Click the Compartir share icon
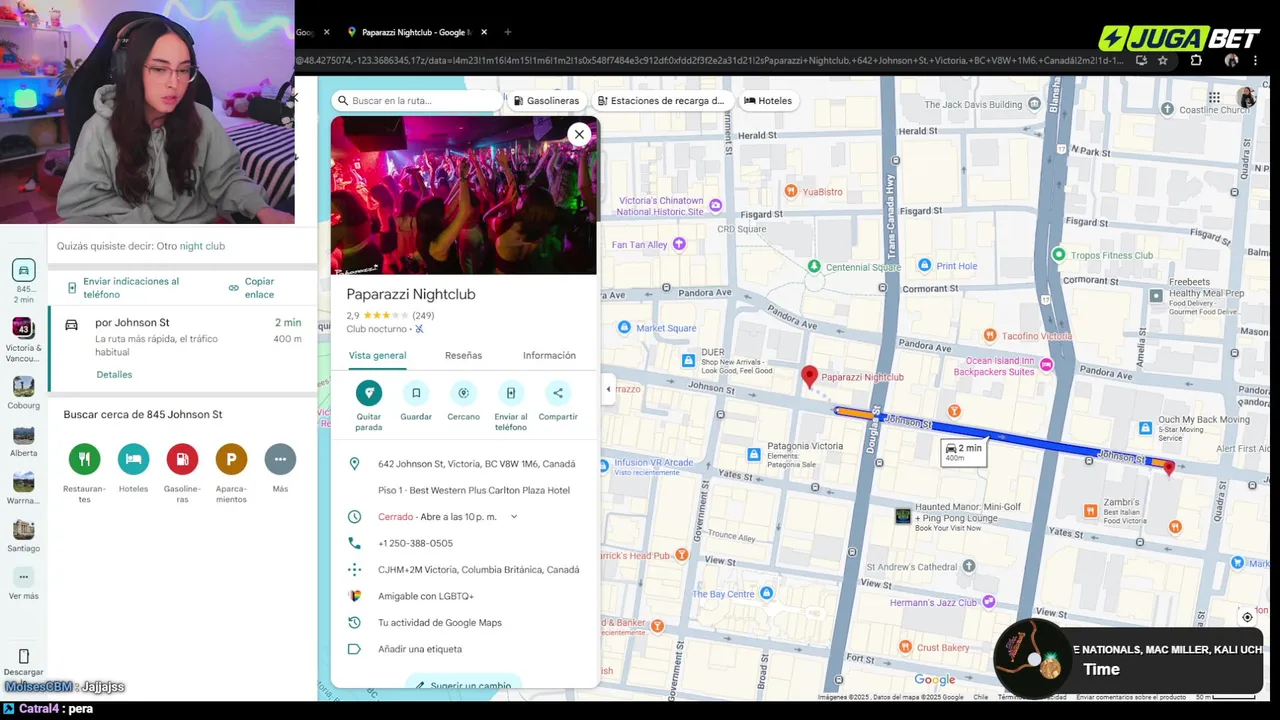This screenshot has height=720, width=1280. click(x=558, y=393)
